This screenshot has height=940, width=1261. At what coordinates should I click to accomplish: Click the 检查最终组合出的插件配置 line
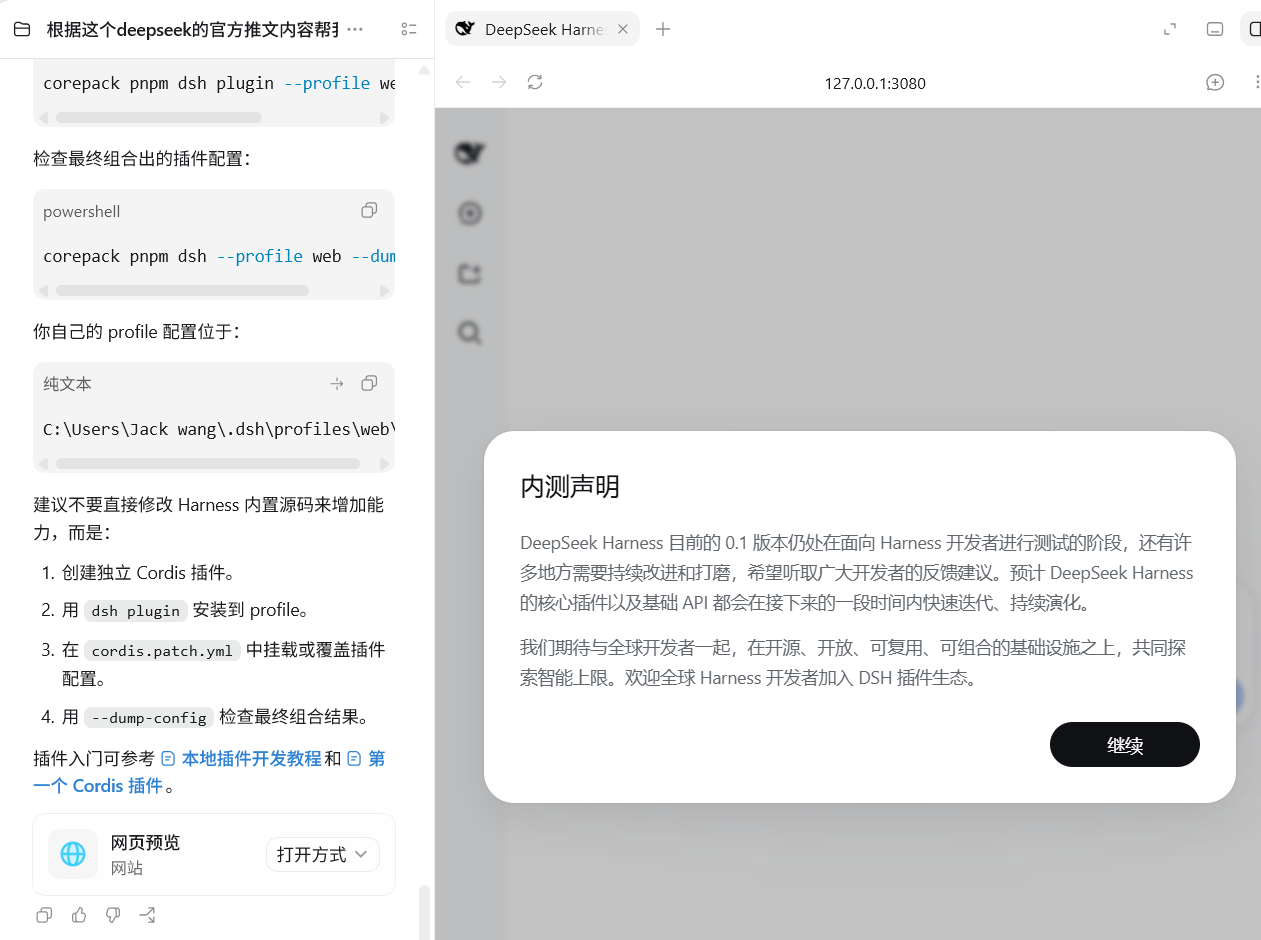(x=141, y=158)
